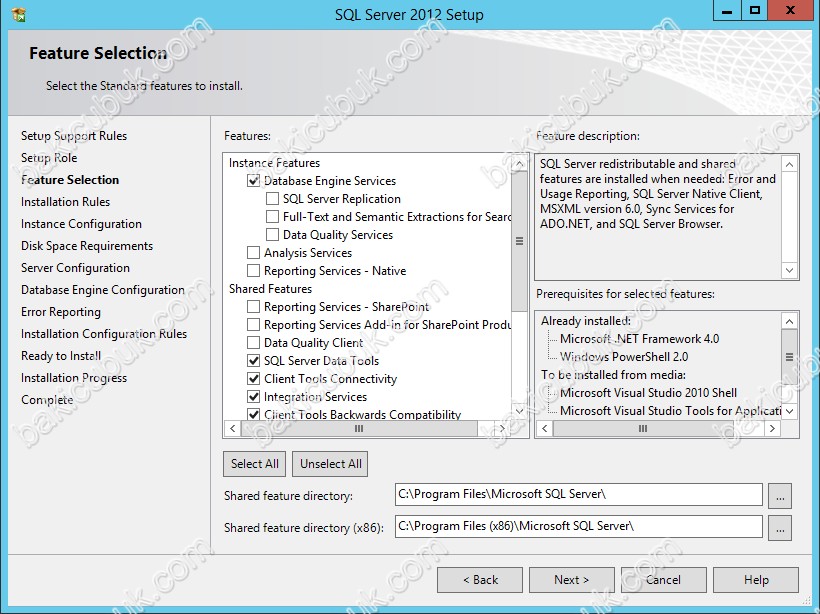Image resolution: width=820 pixels, height=614 pixels.
Task: Go to the previous page with Back
Action: click(480, 579)
